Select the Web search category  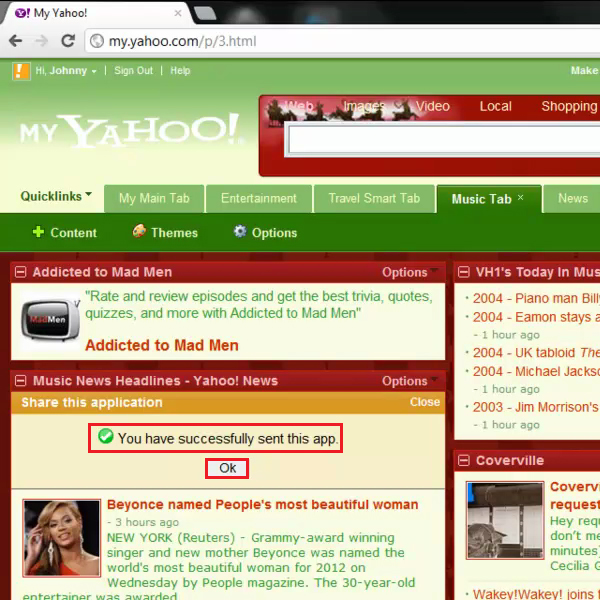(x=299, y=106)
